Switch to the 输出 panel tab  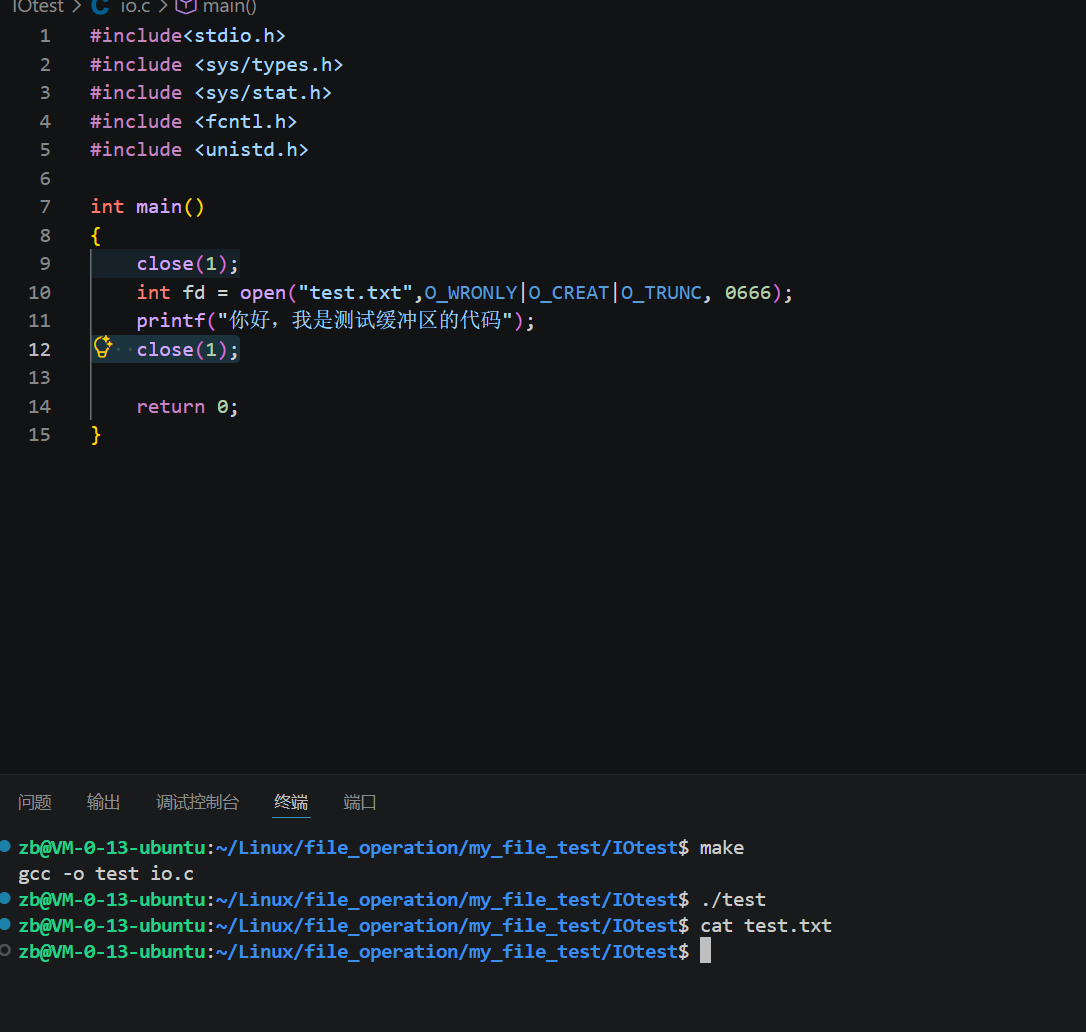(x=103, y=802)
